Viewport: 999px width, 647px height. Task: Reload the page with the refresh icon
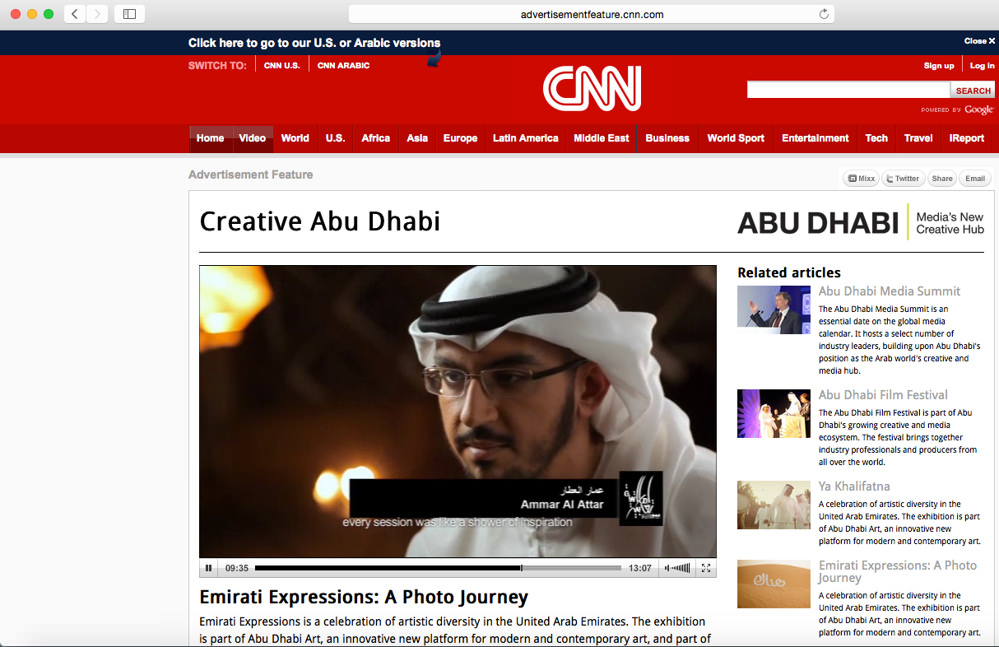[824, 14]
